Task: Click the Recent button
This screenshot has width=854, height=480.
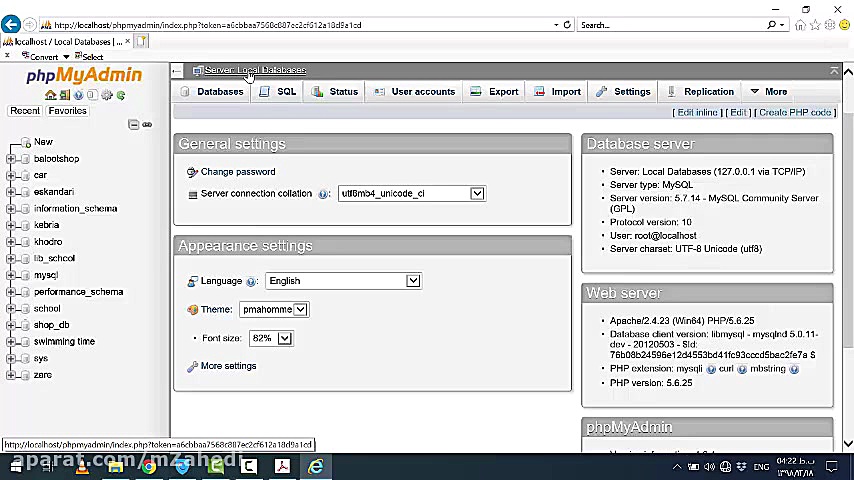Action: click(x=25, y=111)
